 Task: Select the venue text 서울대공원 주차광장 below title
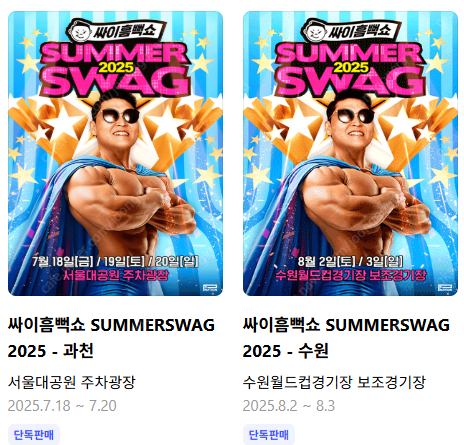coord(72,382)
